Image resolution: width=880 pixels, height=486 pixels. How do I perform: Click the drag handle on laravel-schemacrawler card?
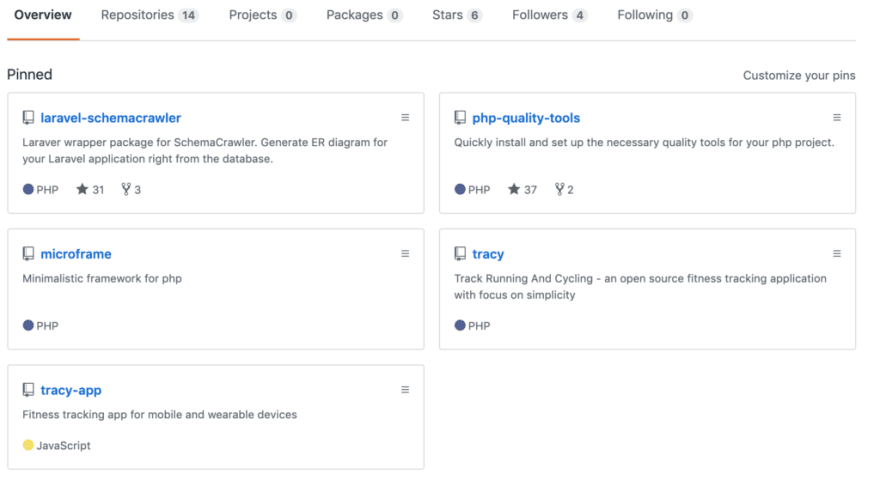pos(405,118)
